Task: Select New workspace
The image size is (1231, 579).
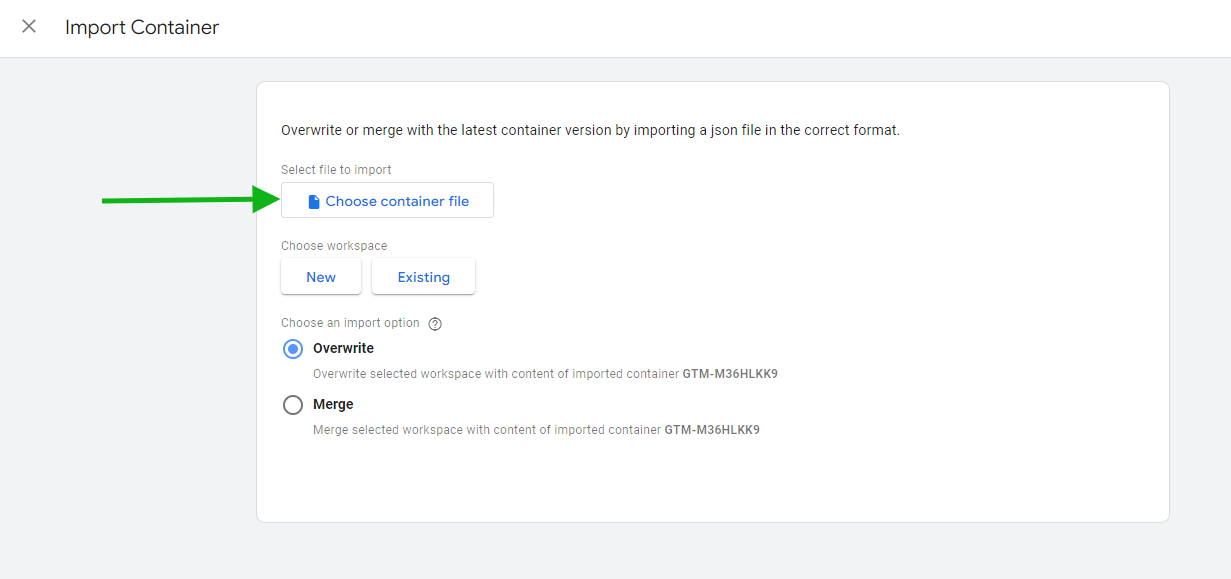Action: (x=321, y=277)
